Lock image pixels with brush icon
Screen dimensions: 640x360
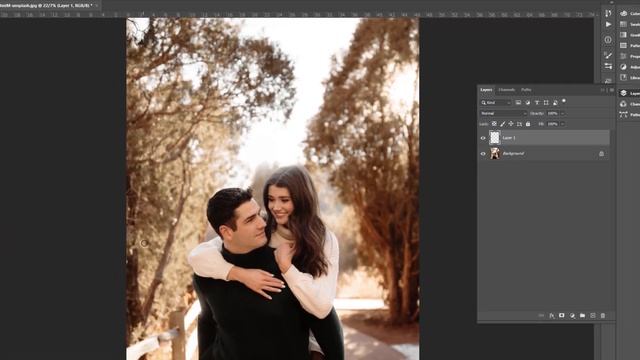(x=503, y=124)
